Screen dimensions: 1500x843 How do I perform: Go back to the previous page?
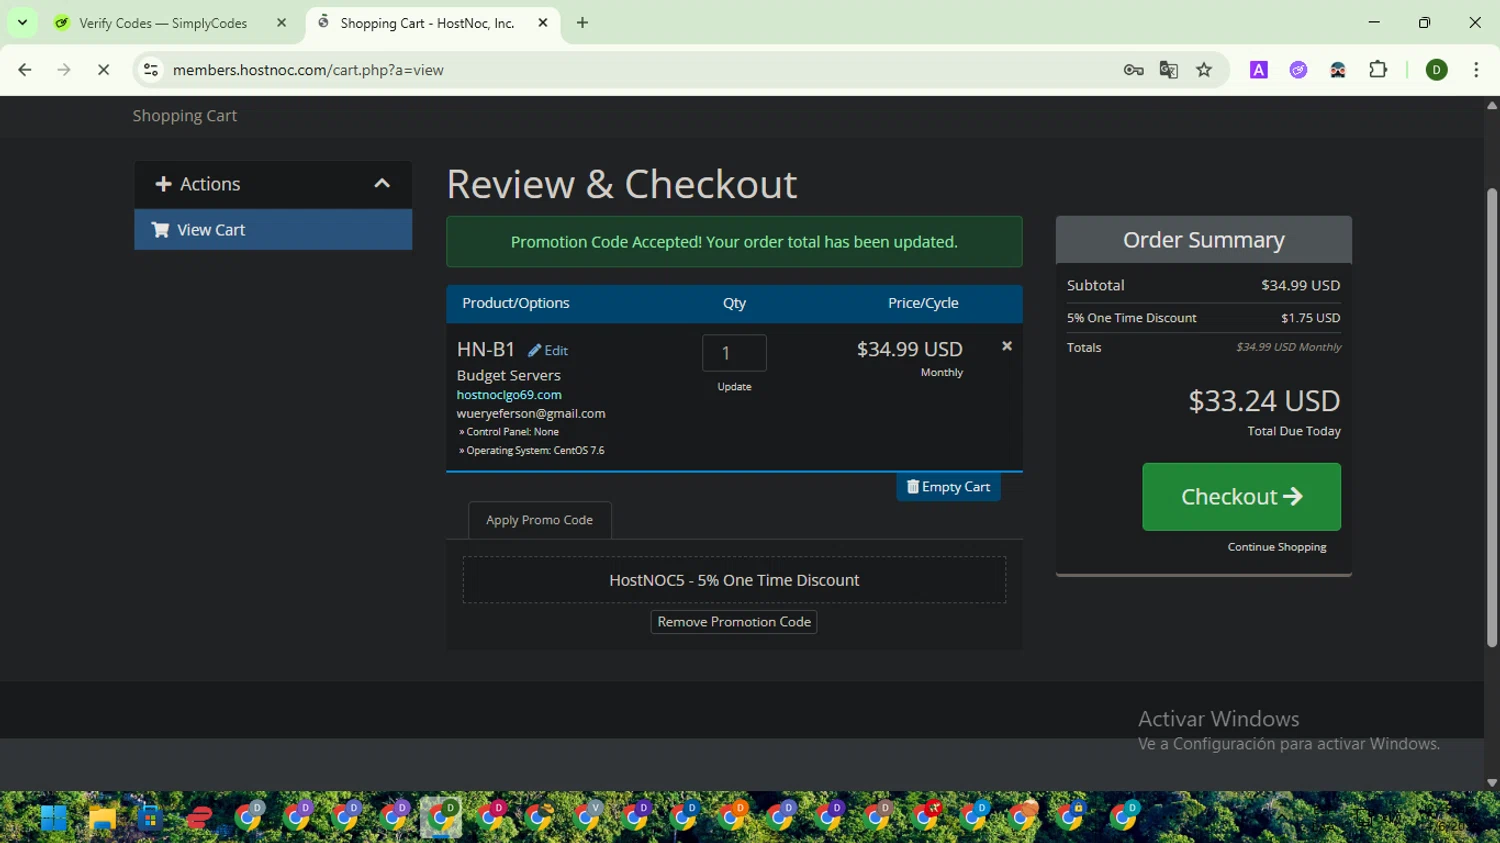click(25, 70)
